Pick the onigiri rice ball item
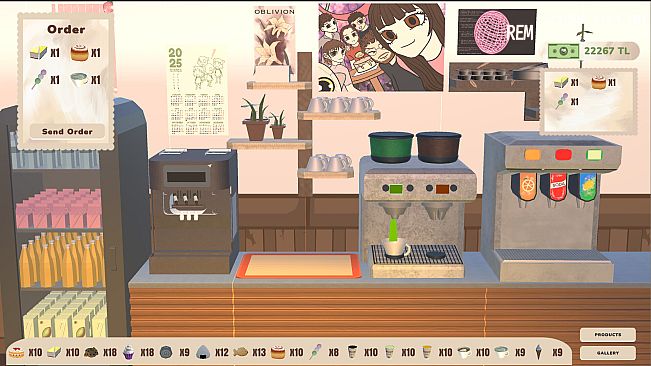651x366 pixels. tap(203, 353)
